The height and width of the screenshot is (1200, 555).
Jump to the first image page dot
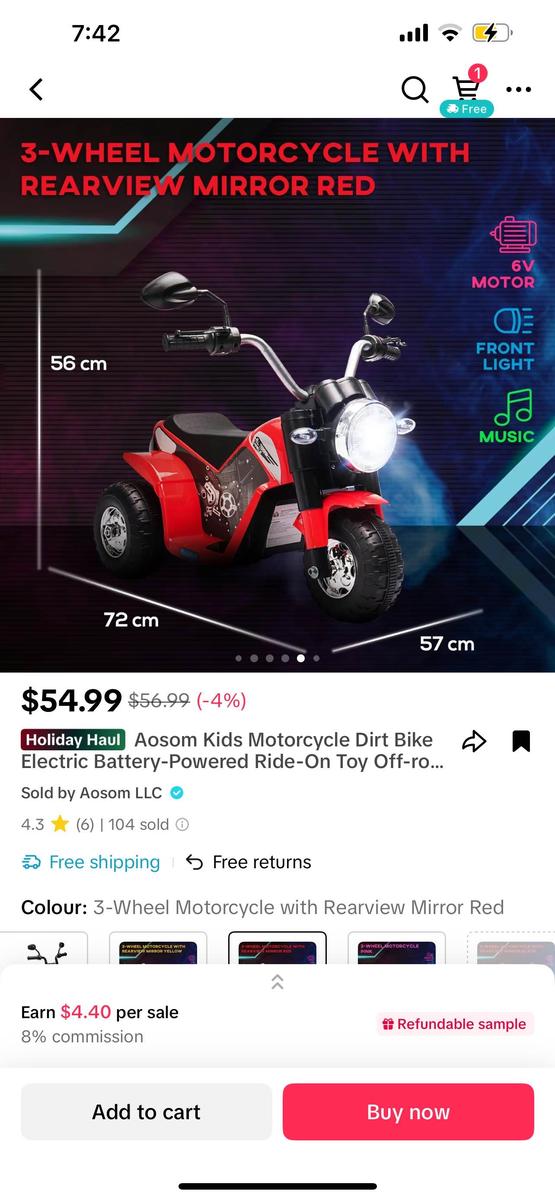(238, 658)
